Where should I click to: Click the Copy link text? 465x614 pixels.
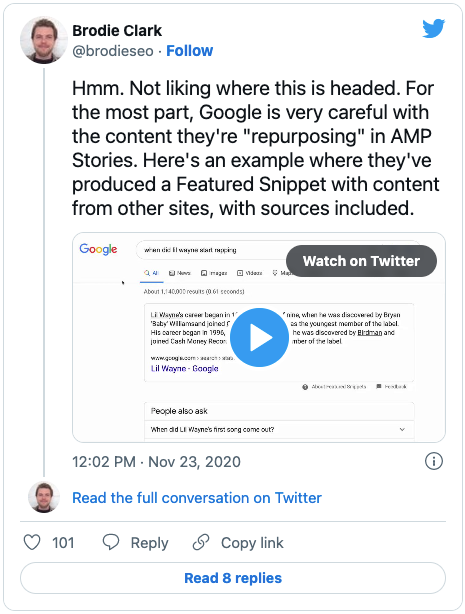pyautogui.click(x=252, y=543)
